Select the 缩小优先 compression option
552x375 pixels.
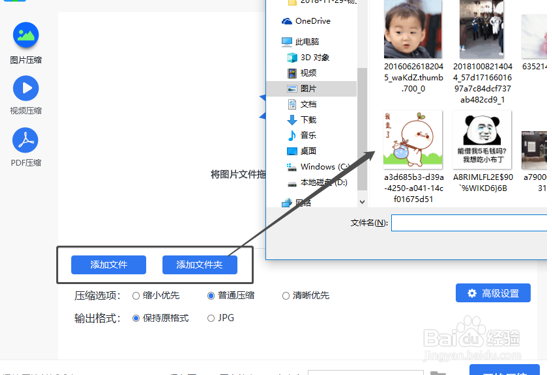(156, 295)
